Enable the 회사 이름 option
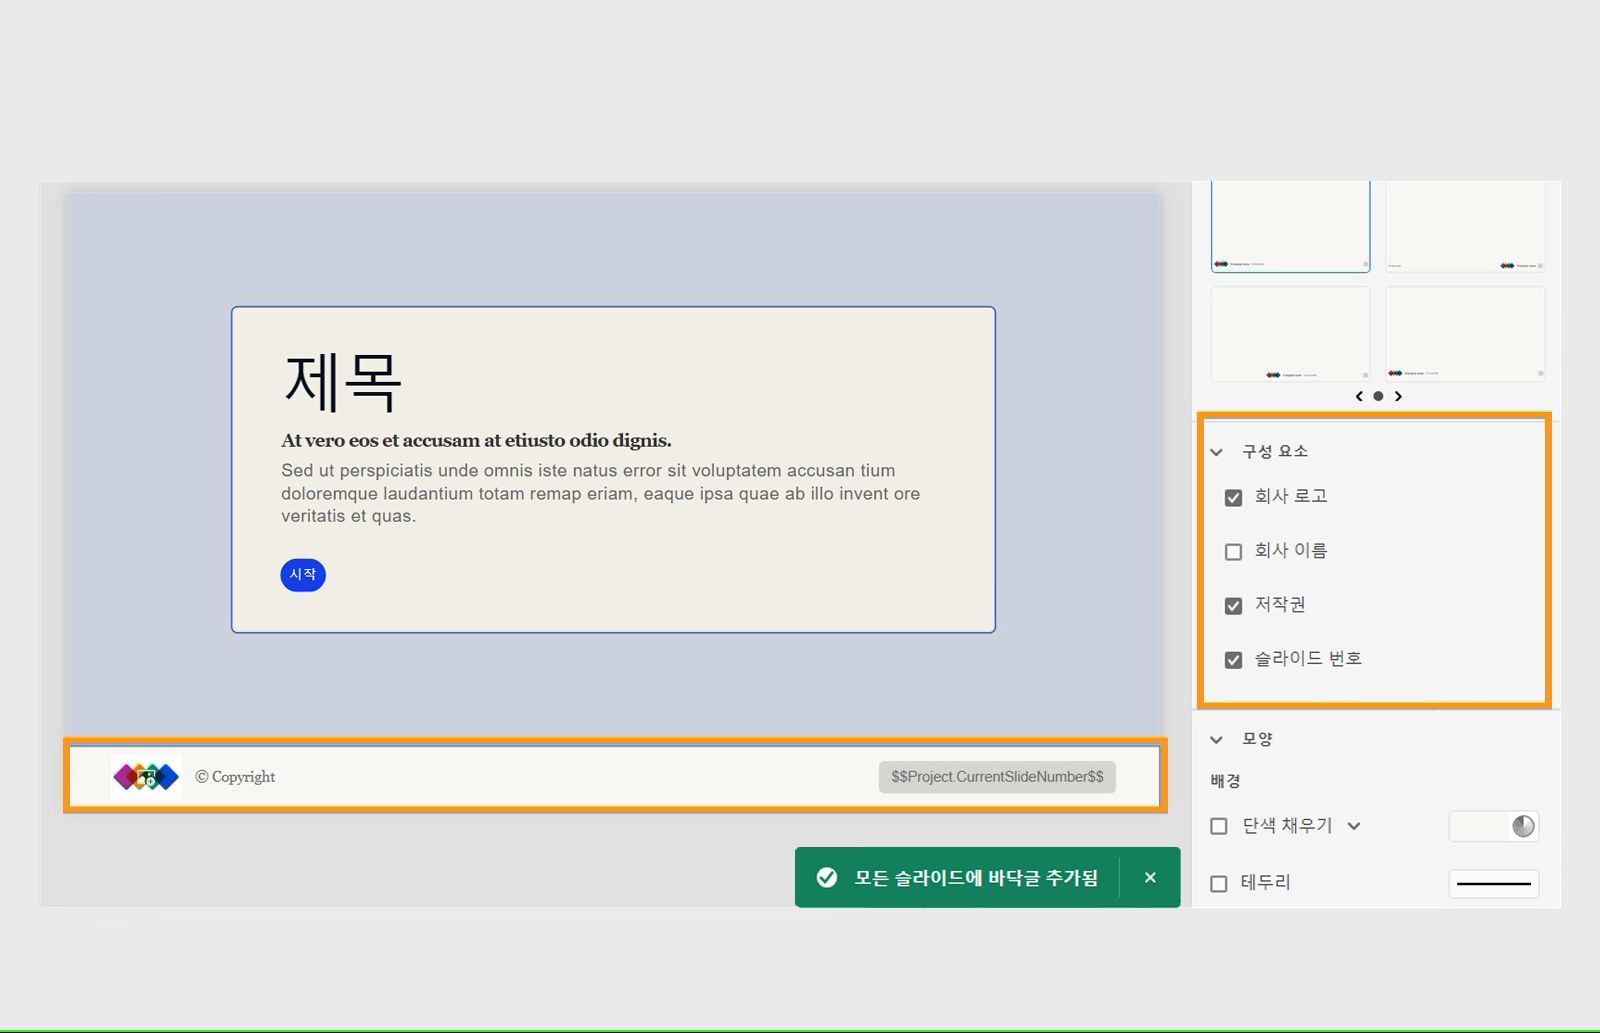Image resolution: width=1600 pixels, height=1033 pixels. tap(1233, 551)
